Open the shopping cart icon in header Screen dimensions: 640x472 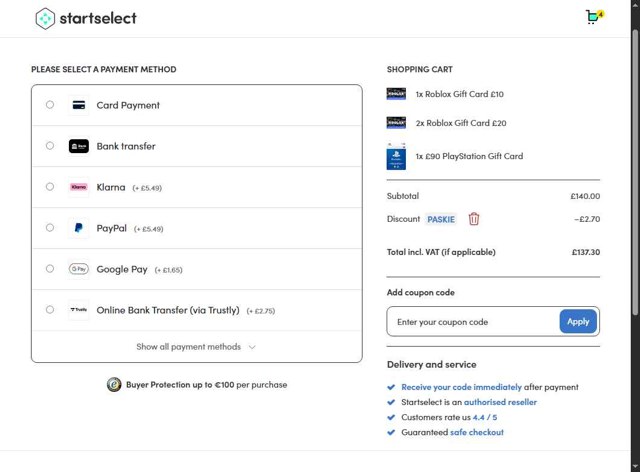pos(595,17)
